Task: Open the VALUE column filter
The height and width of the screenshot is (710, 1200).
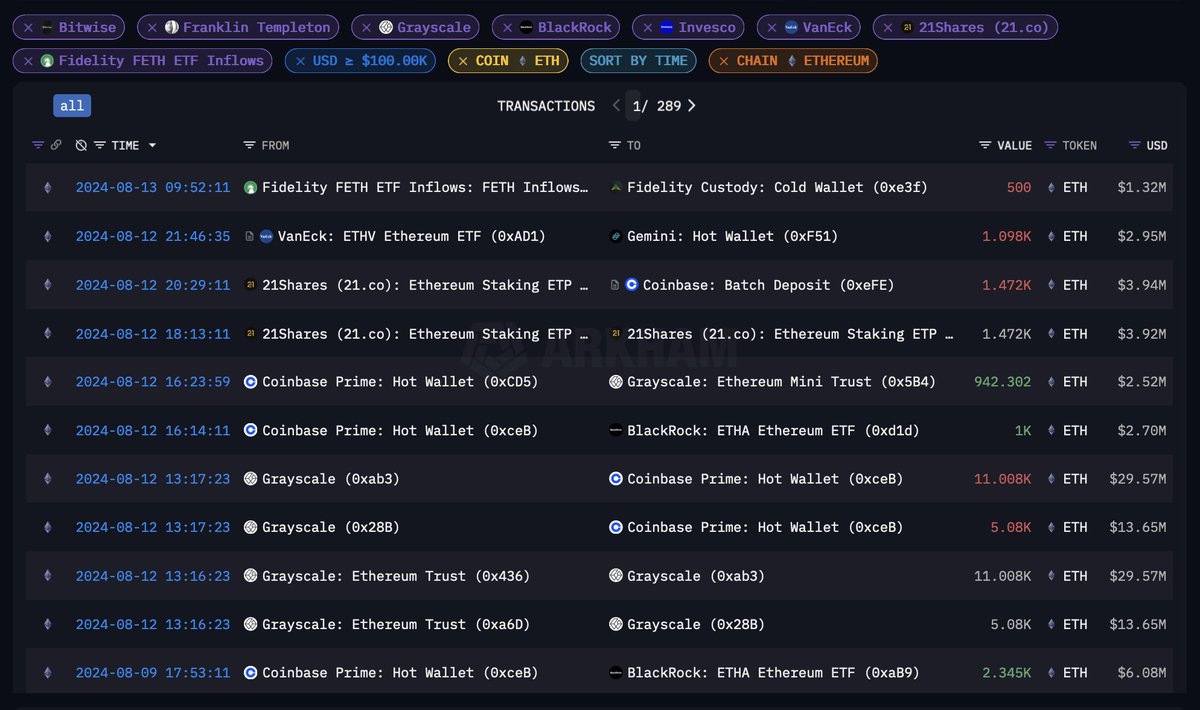Action: click(985, 146)
